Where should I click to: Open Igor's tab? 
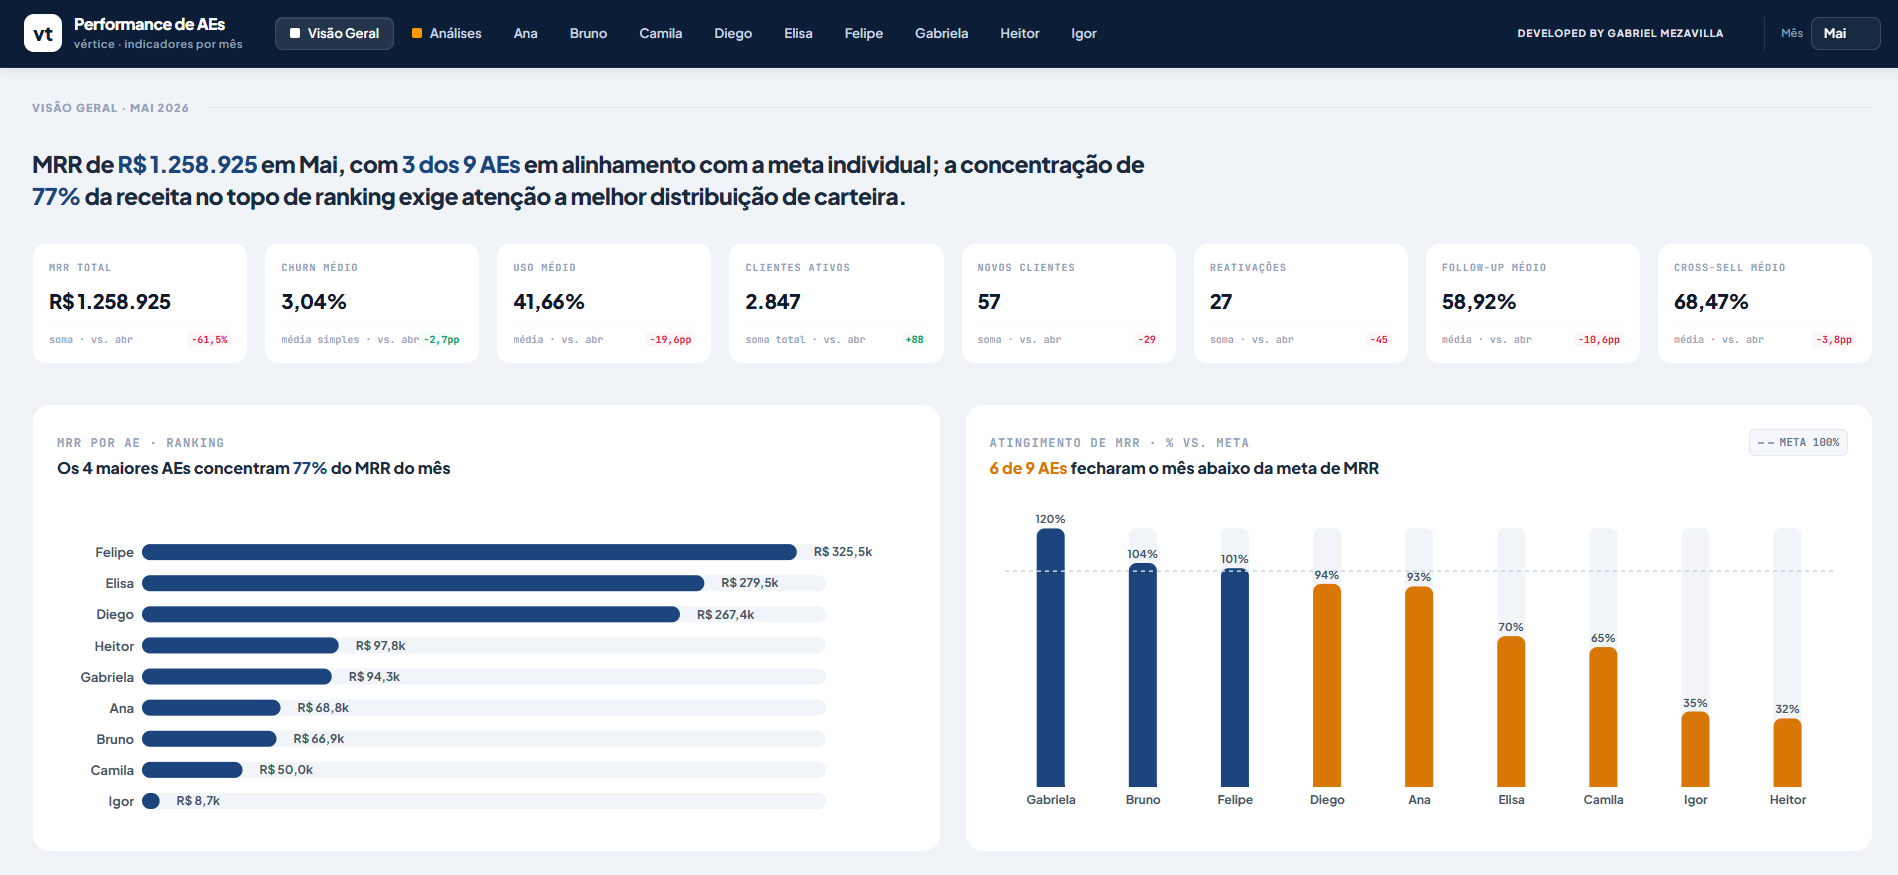coord(1083,33)
